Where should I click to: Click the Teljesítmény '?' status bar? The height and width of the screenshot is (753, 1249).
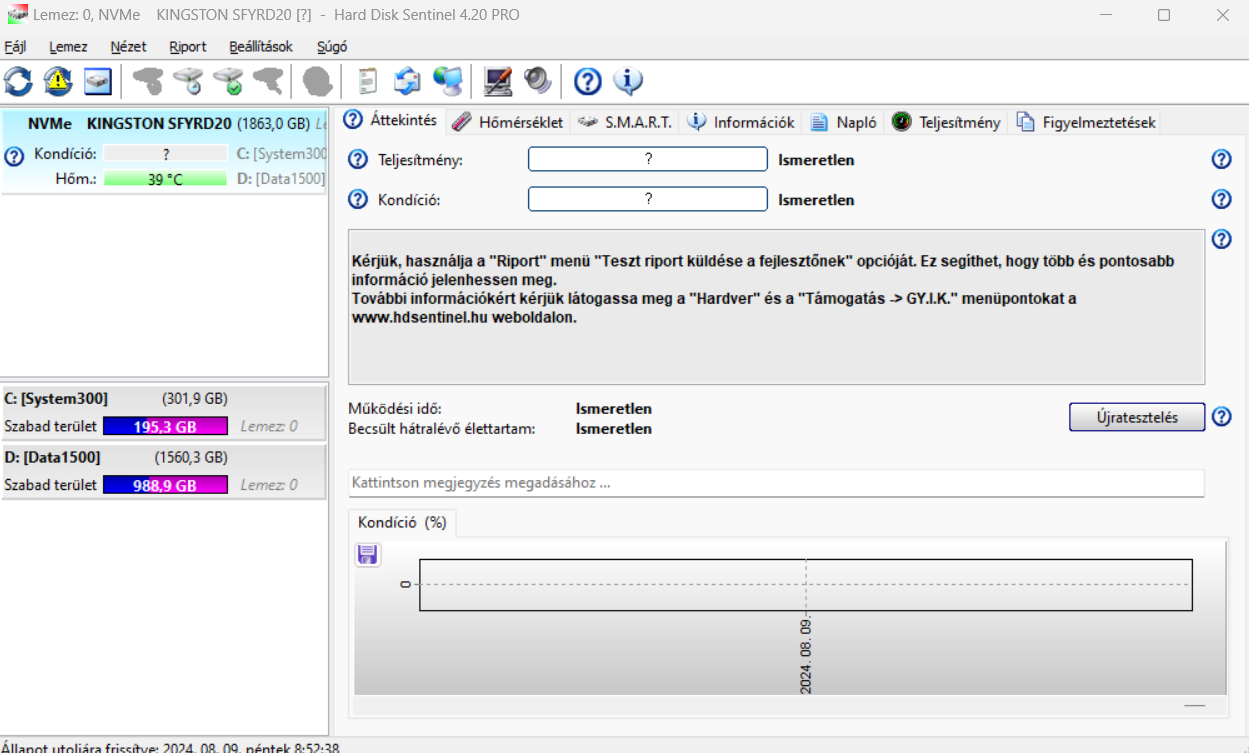(648, 160)
